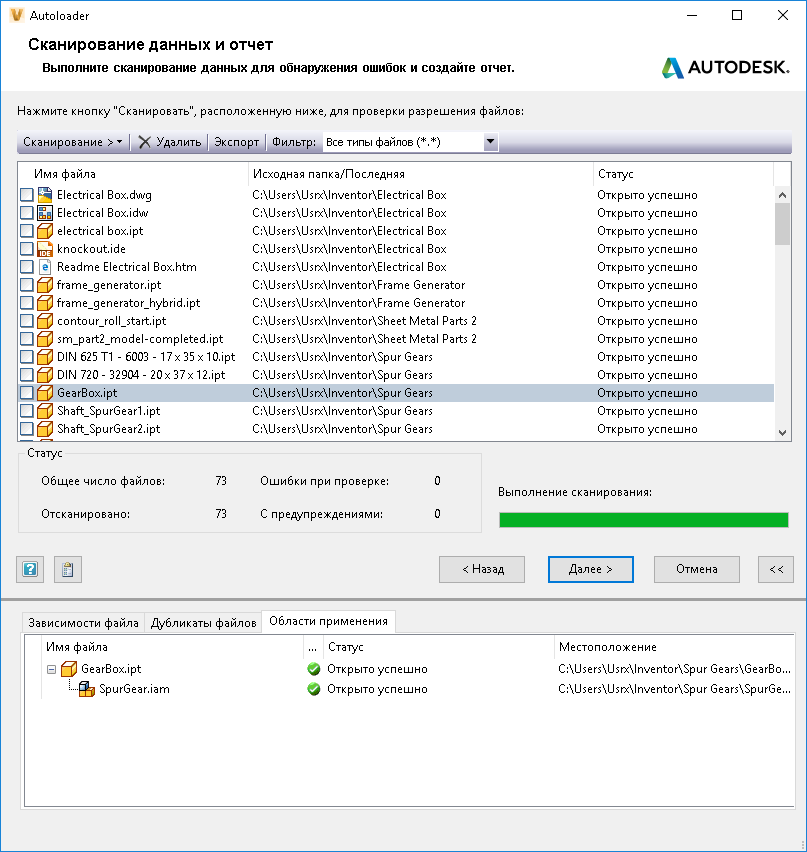Sort by Статус column header in file list

click(683, 174)
